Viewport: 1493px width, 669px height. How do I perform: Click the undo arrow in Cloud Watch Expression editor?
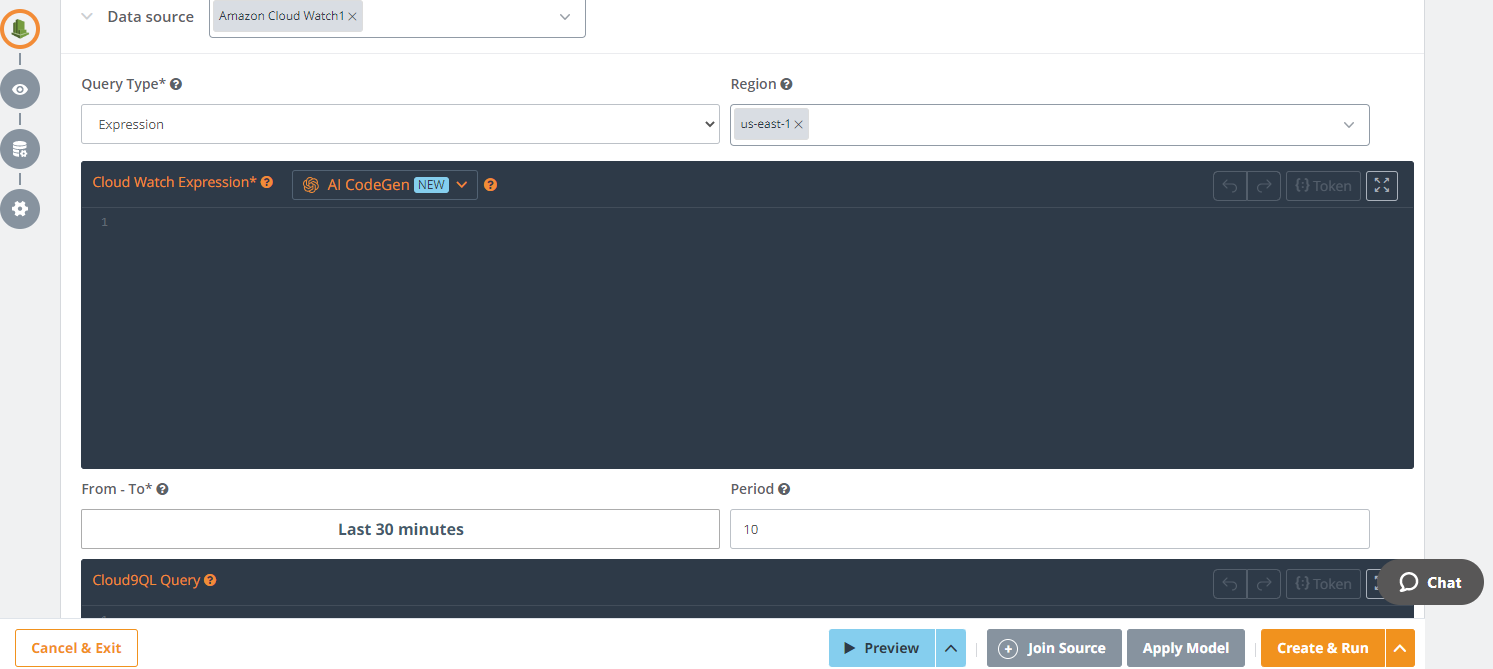[1229, 186]
